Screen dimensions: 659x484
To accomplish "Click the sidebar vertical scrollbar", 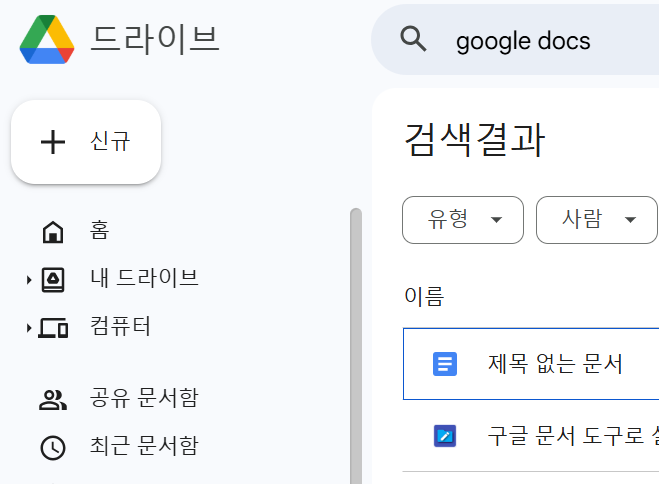I will click(356, 346).
